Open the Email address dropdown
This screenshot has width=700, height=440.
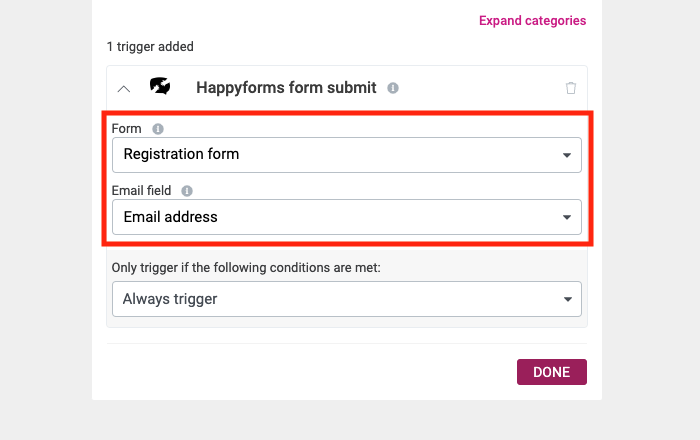pos(346,217)
